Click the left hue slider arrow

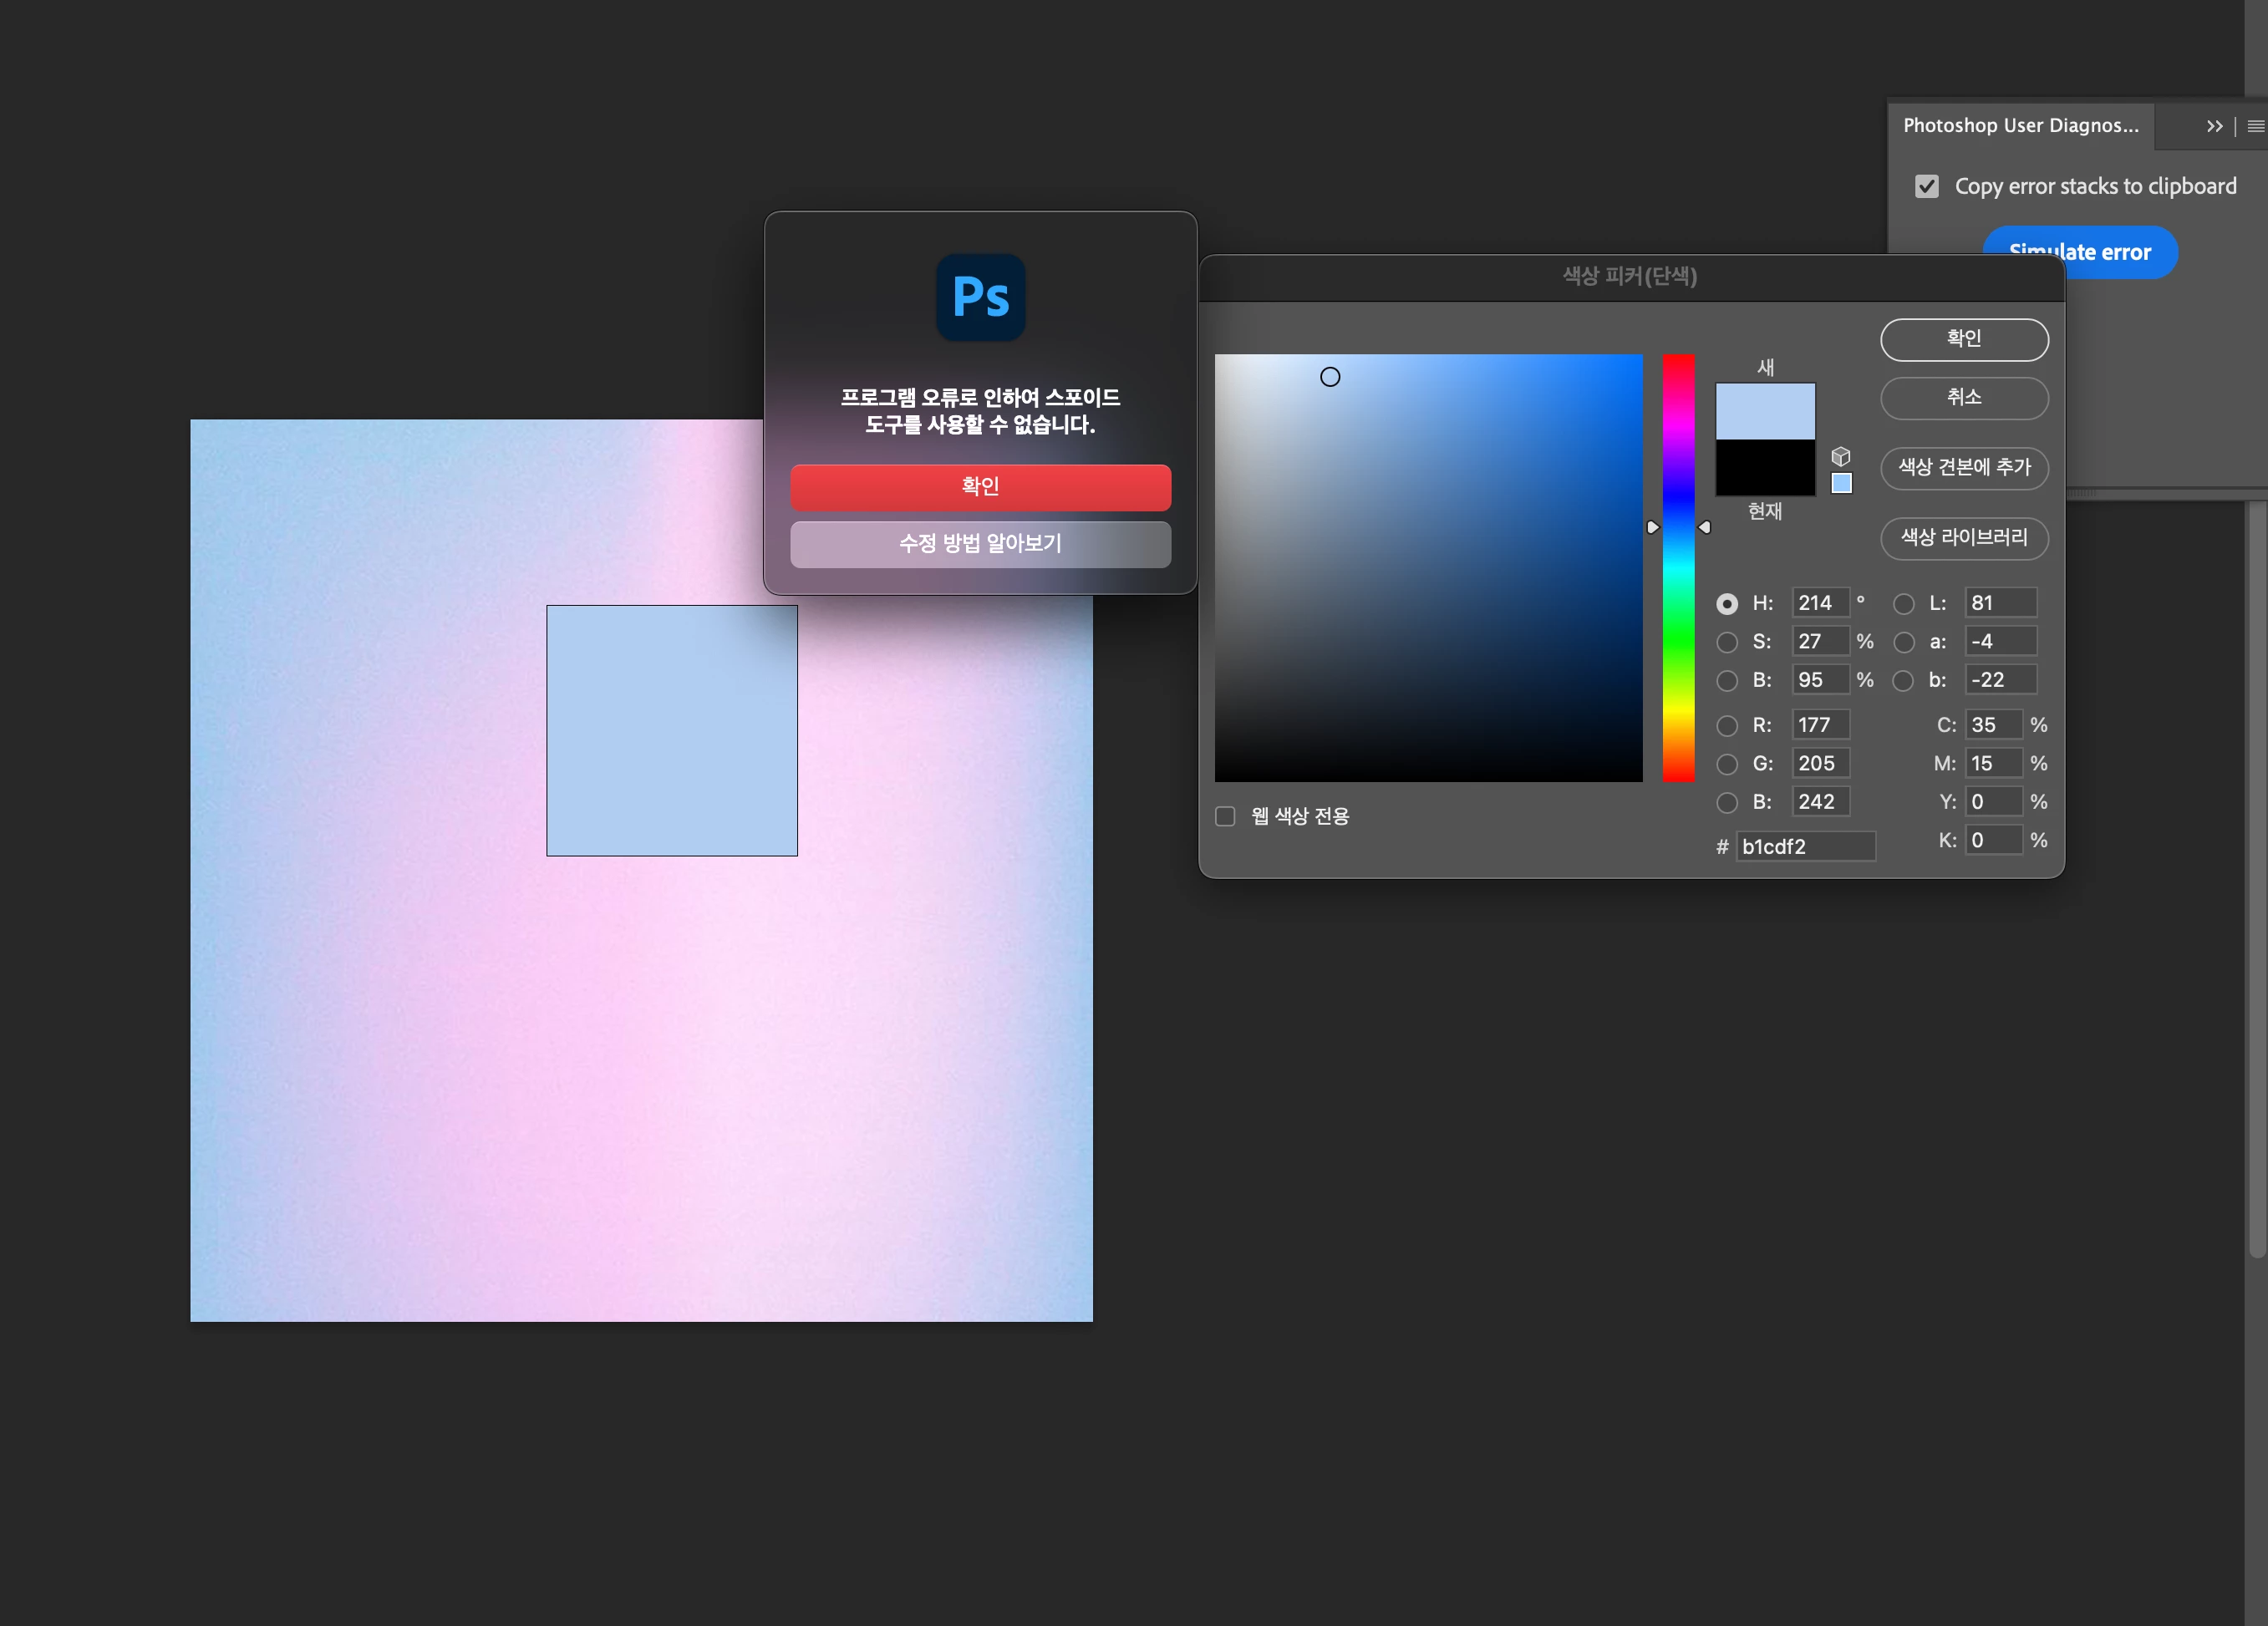pos(1652,527)
